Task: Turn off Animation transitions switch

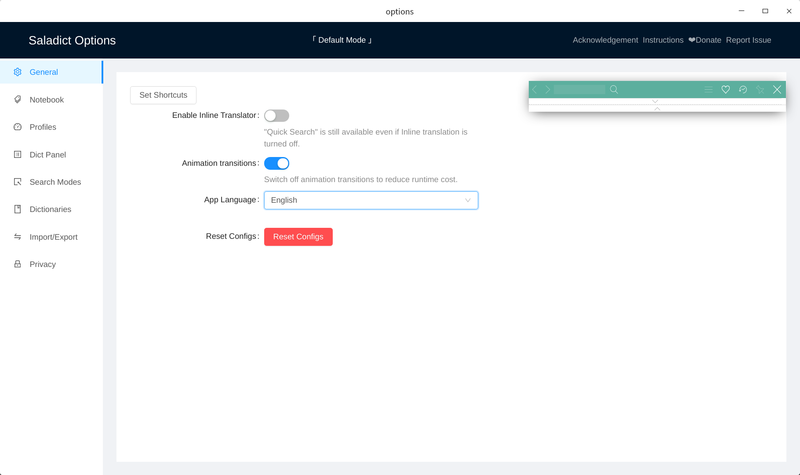Action: click(x=276, y=163)
